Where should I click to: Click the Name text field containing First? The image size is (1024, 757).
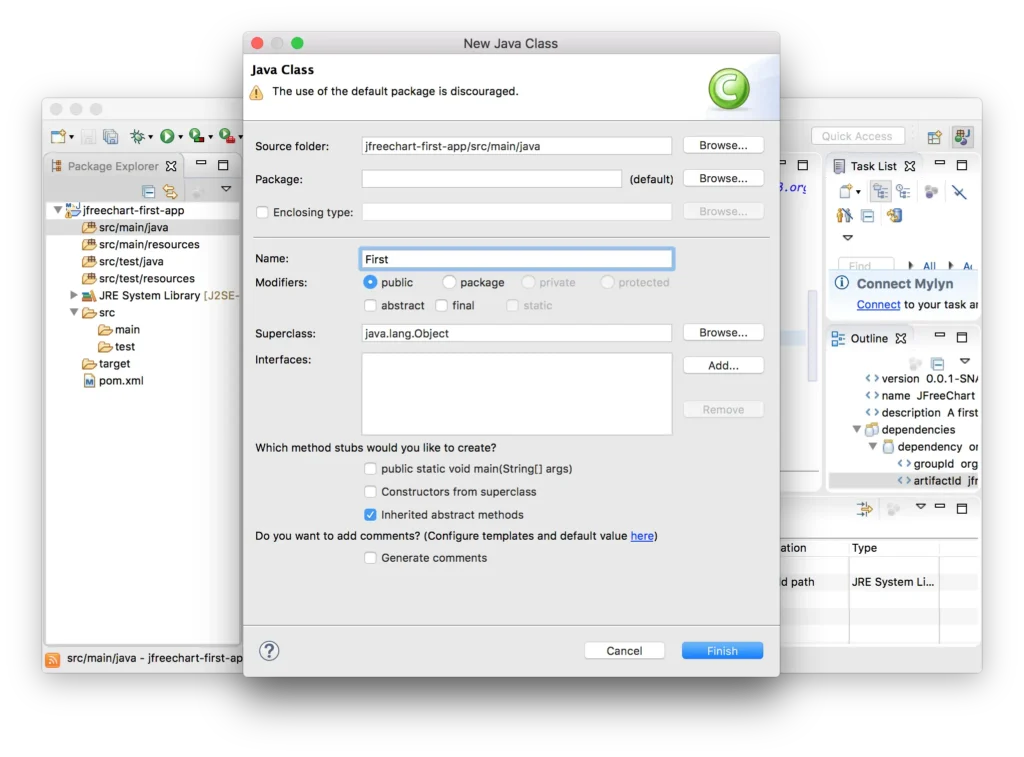pos(516,259)
